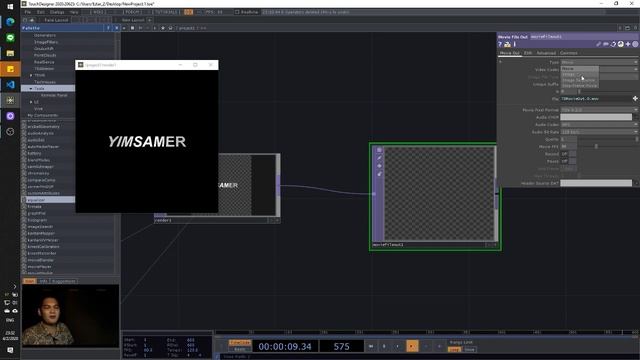The height and width of the screenshot is (360, 640).
Task: Open the Movie Pixel Format dropdown
Action: tap(599, 110)
